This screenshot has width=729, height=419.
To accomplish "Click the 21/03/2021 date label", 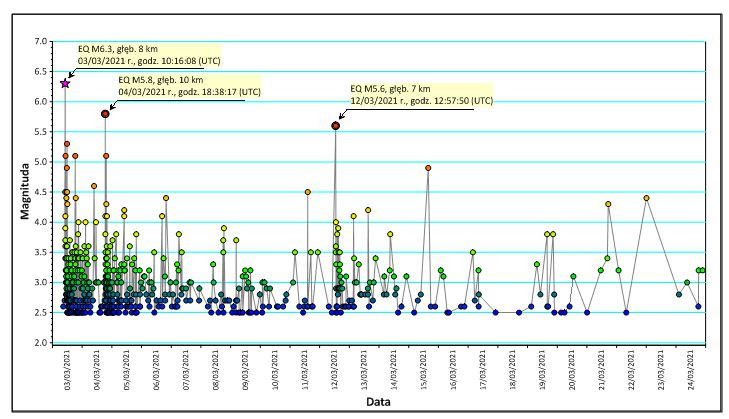I will (602, 370).
